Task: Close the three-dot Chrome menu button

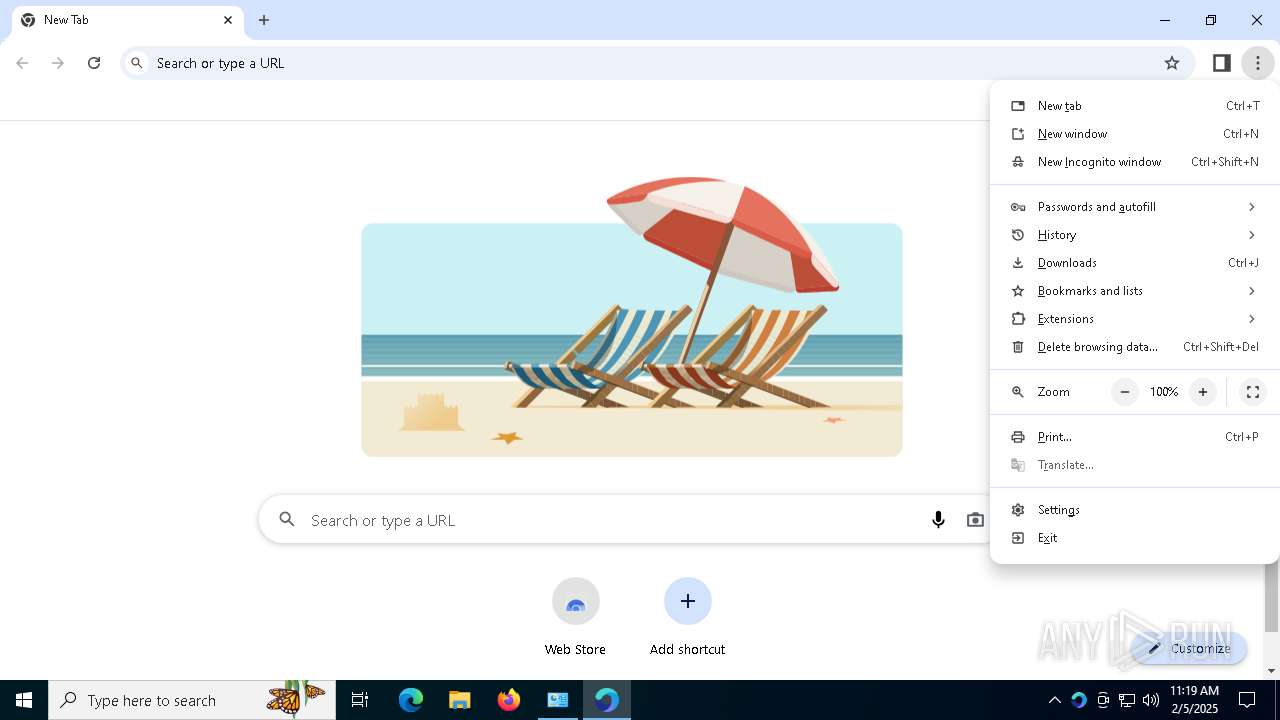Action: tap(1257, 63)
